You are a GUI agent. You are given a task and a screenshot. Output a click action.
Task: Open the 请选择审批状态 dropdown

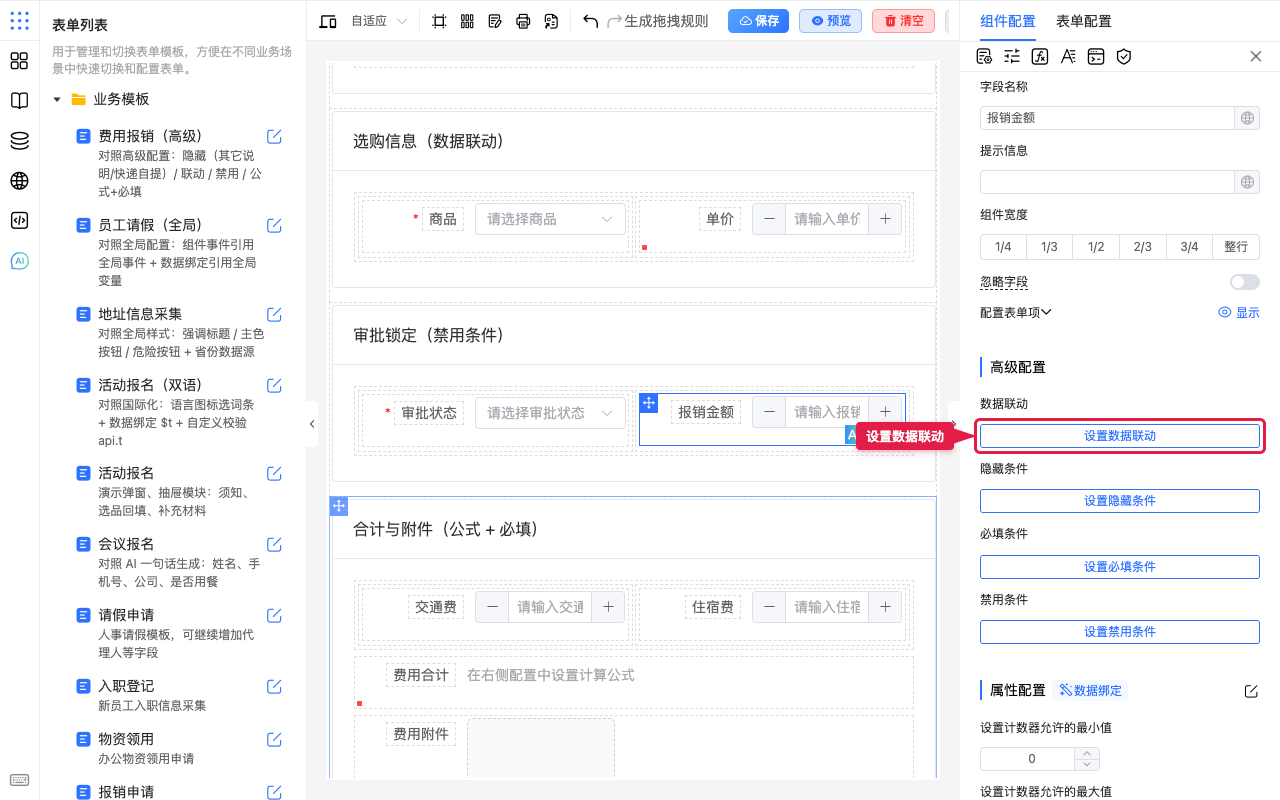(550, 412)
